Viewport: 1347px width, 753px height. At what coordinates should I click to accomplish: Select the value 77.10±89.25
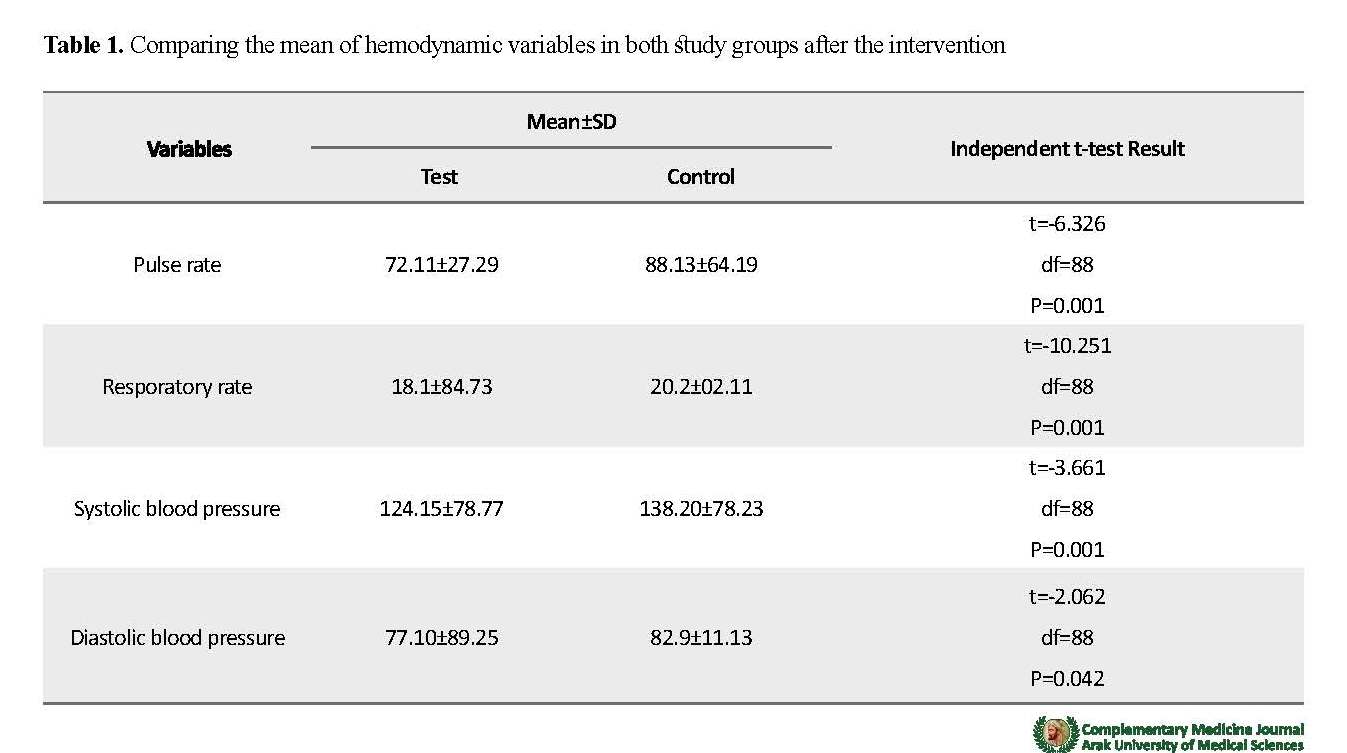pyautogui.click(x=441, y=638)
